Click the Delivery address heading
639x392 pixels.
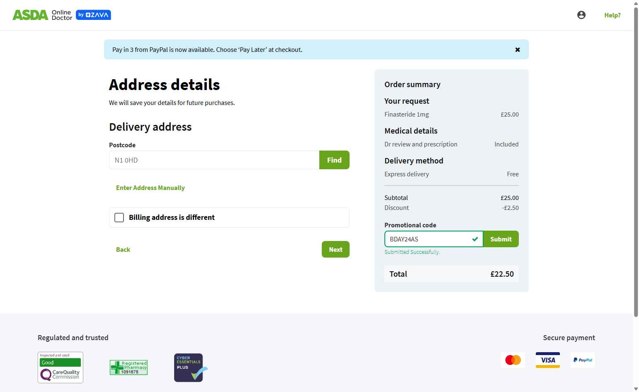(150, 127)
